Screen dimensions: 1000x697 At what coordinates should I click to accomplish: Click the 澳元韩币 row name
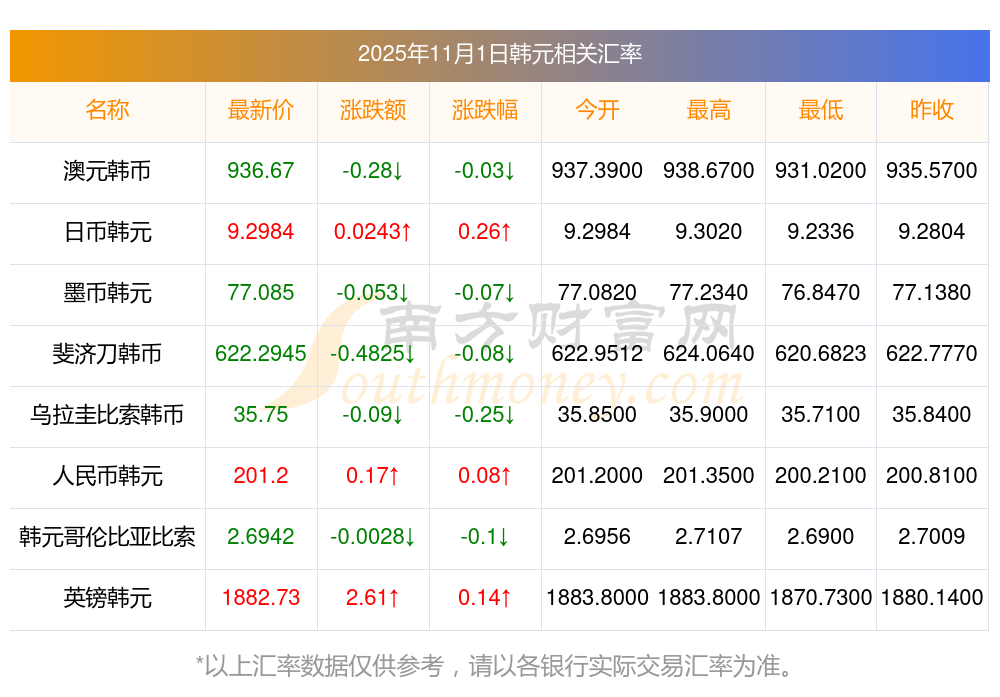107,171
